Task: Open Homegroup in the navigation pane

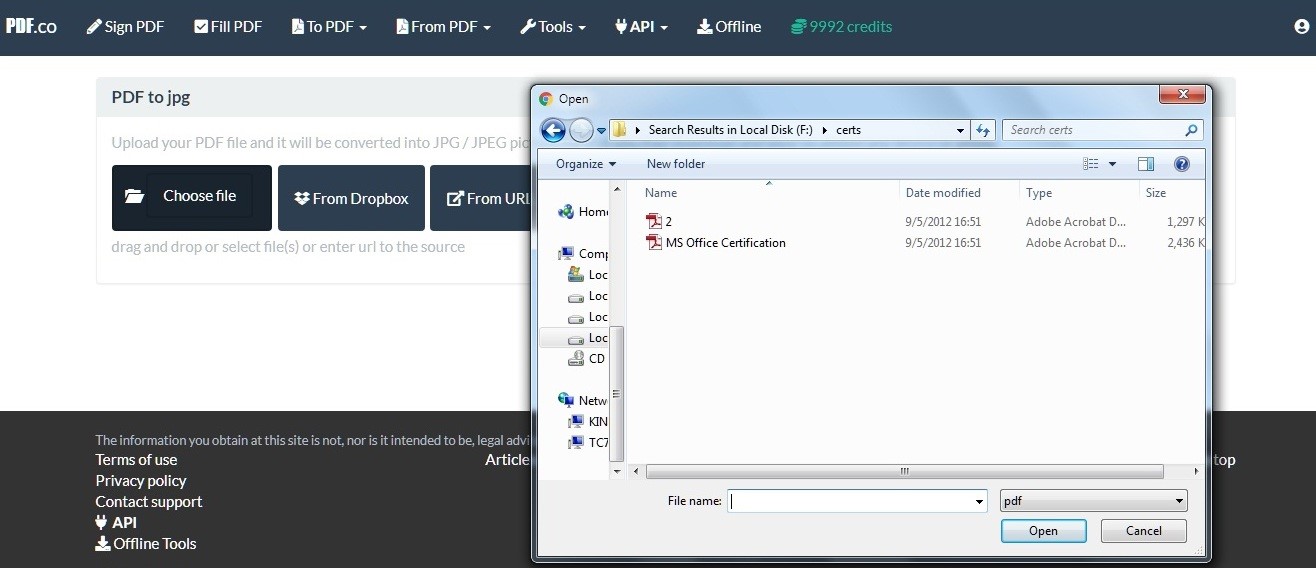Action: (583, 212)
